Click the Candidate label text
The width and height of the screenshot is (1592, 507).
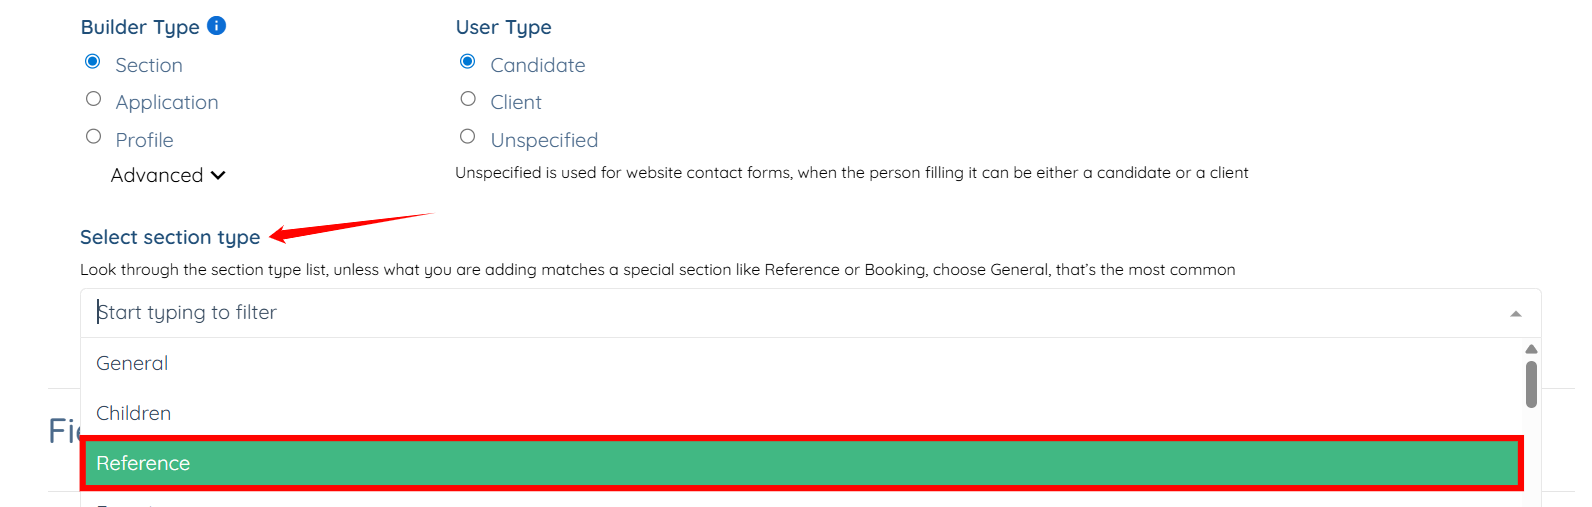point(538,65)
